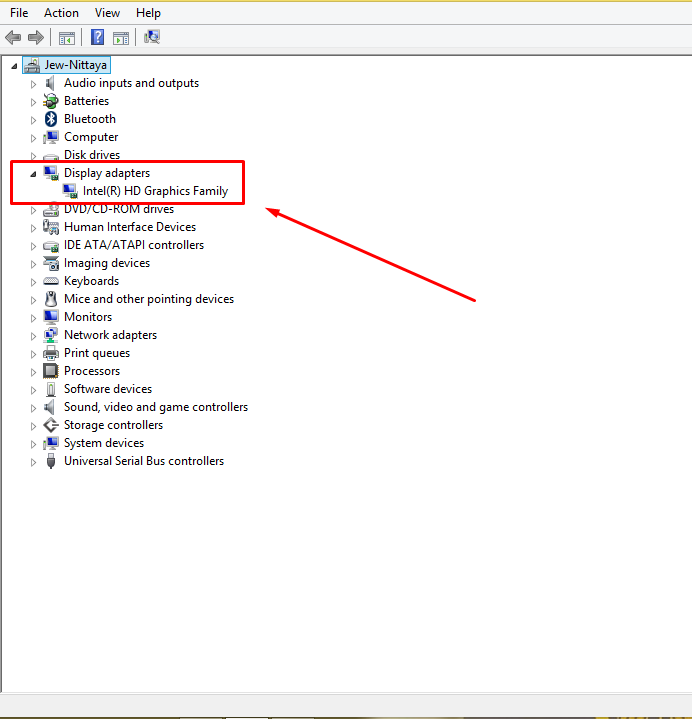Expand the Universal Serial Bus controllers arrow

coord(33,462)
